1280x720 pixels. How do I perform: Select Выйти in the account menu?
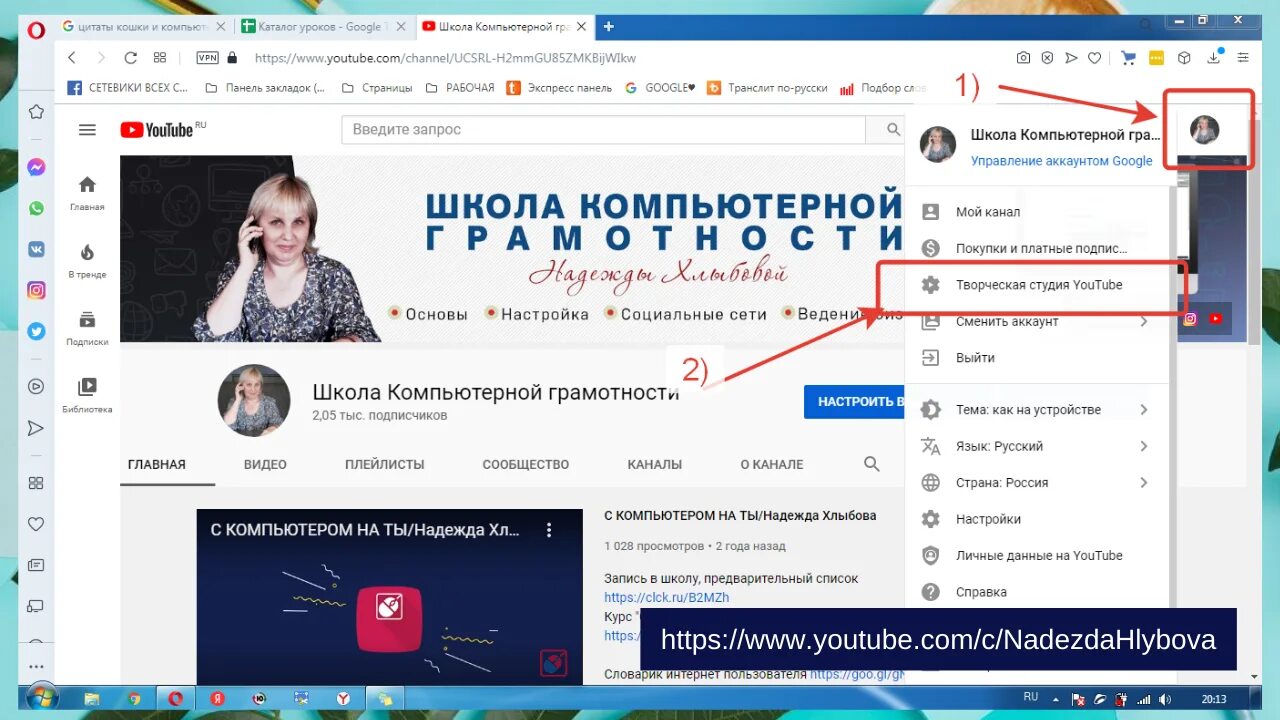1036,358
